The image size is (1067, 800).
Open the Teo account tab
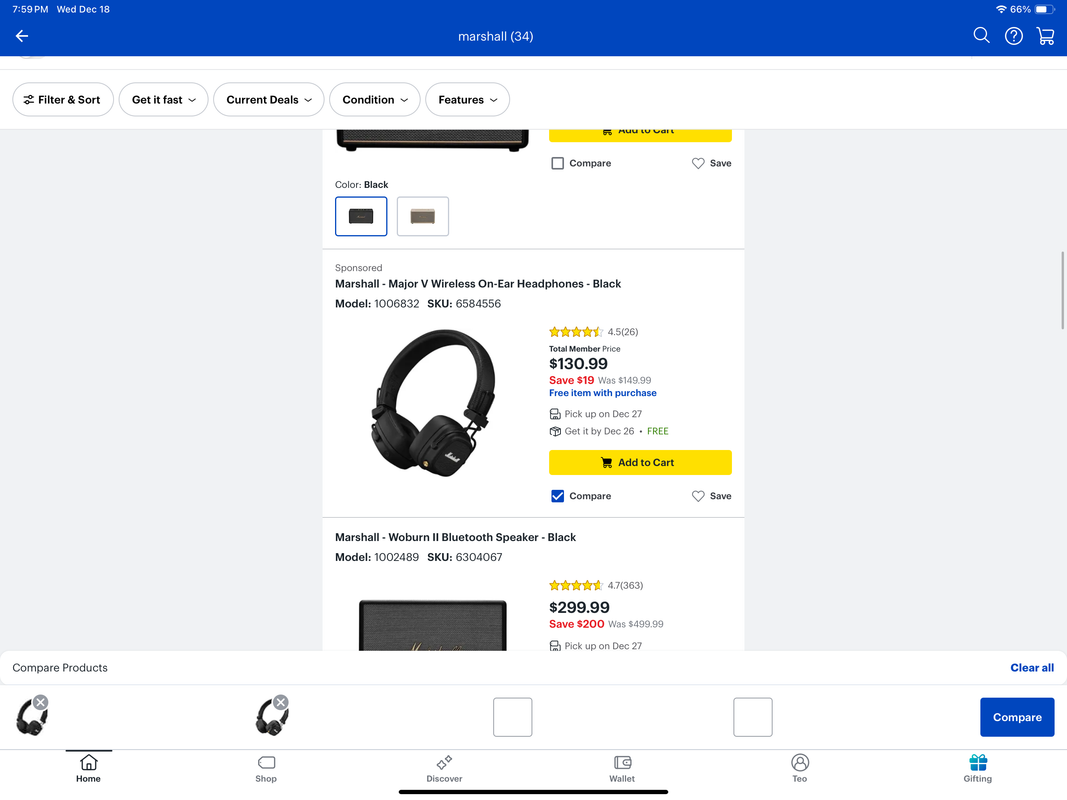[800, 769]
